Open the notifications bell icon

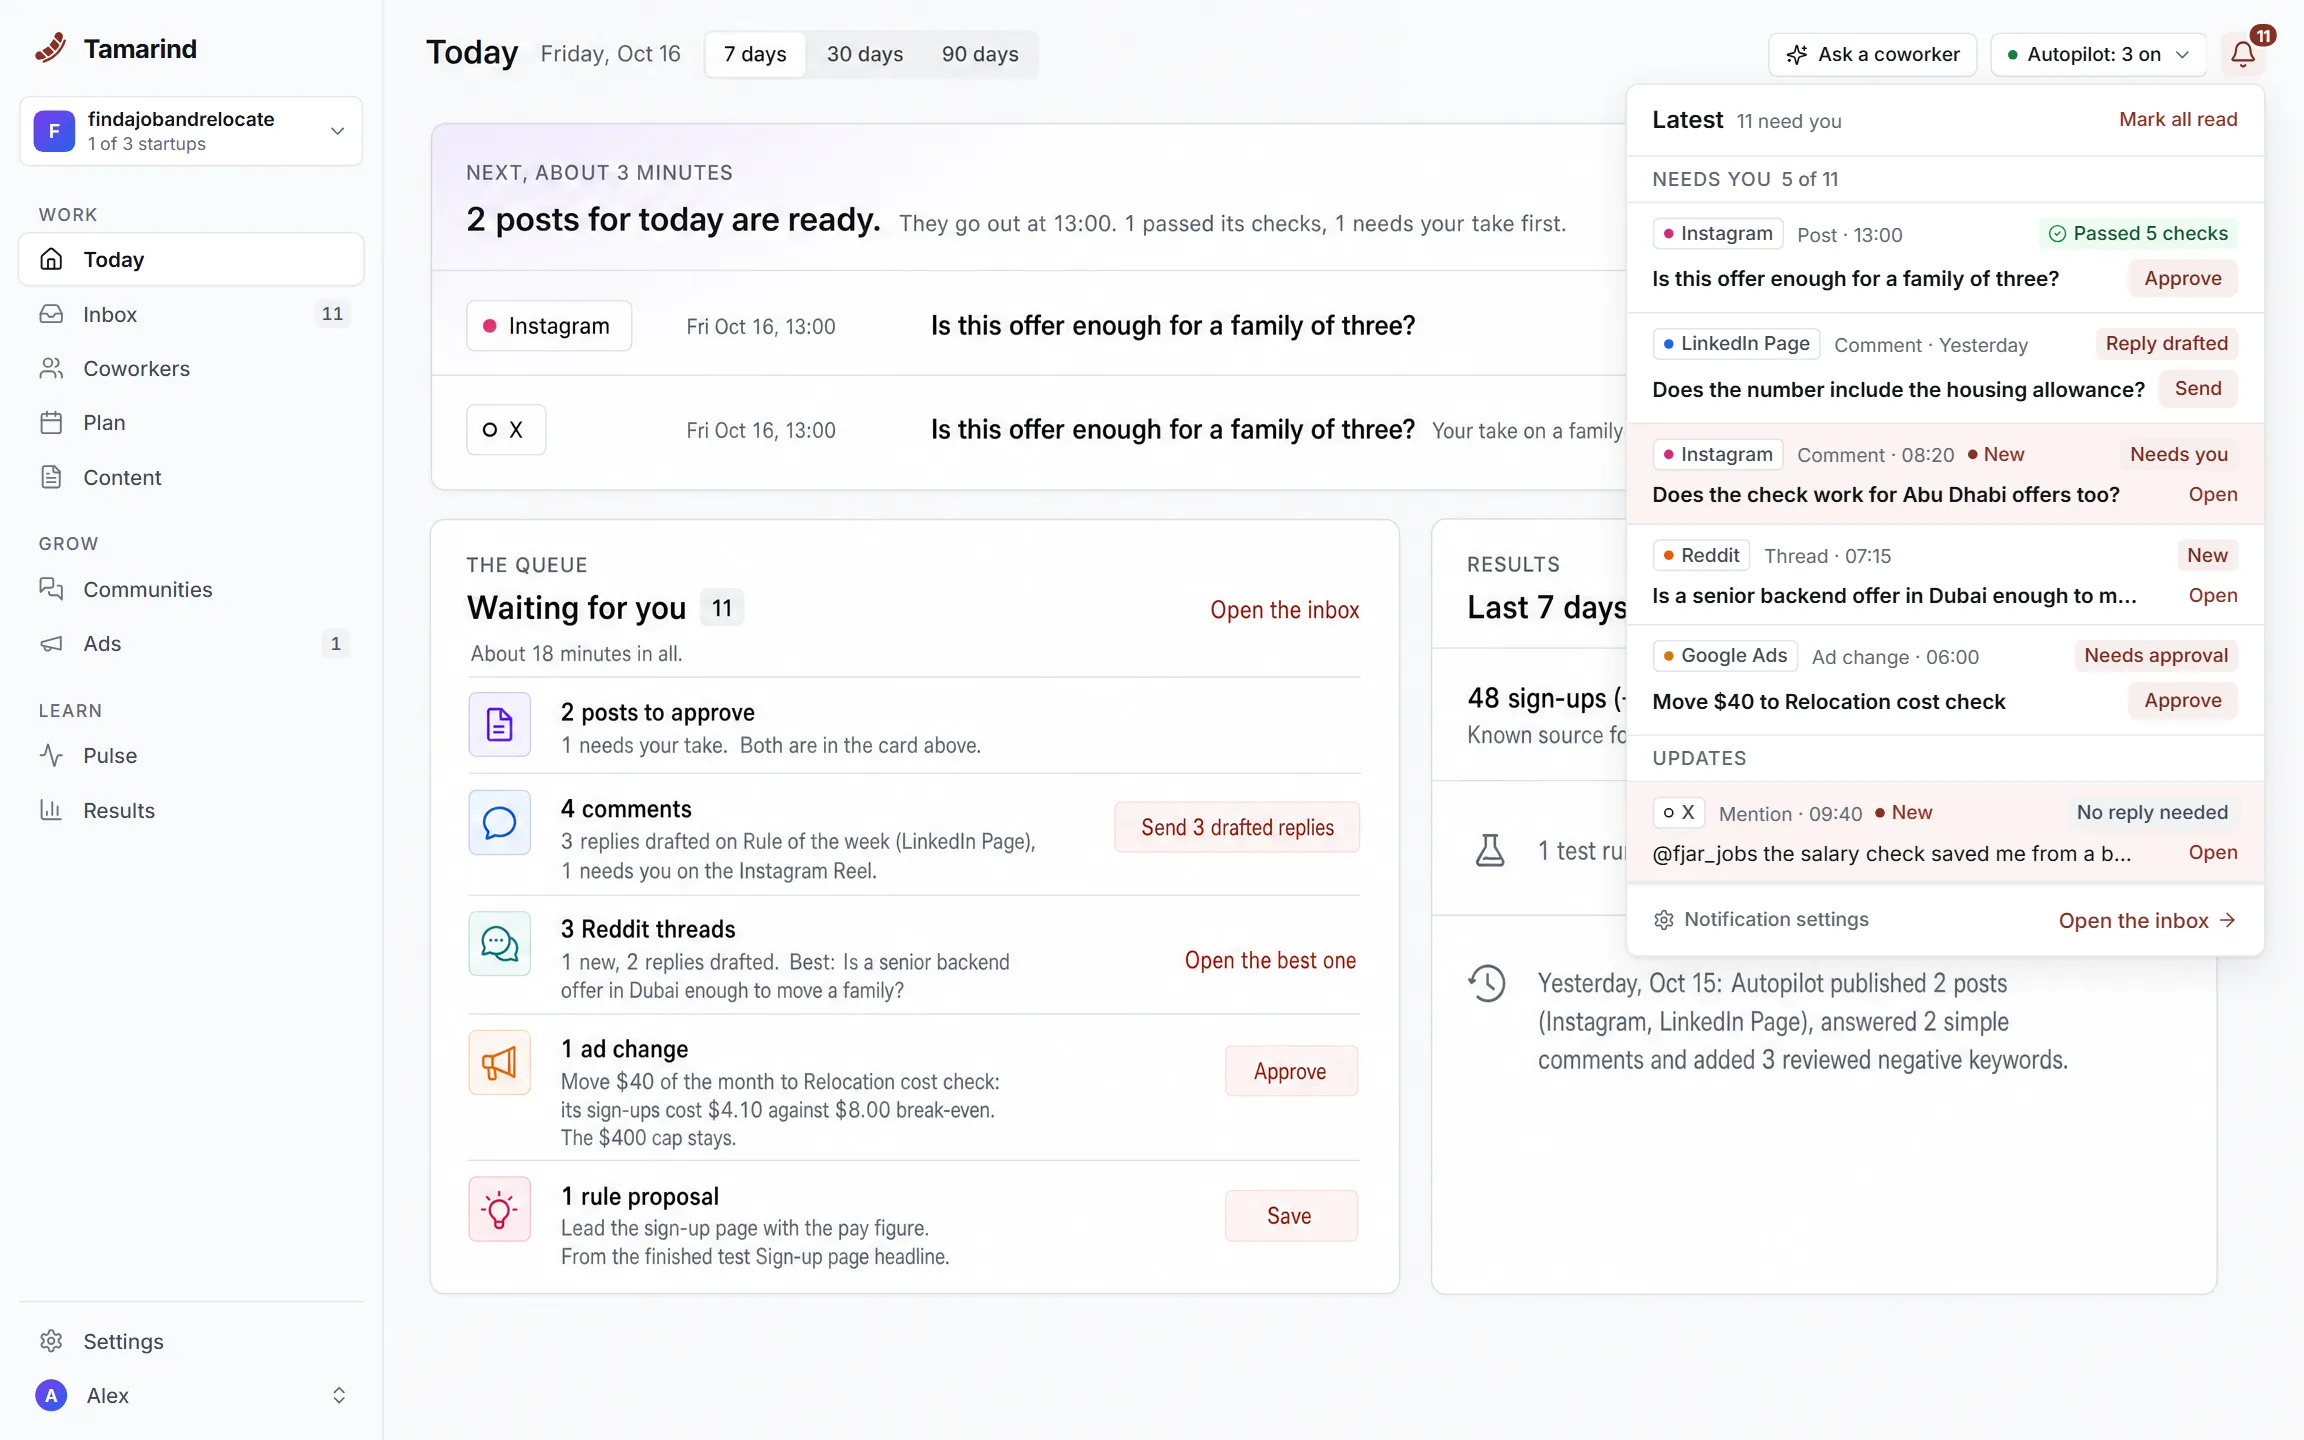pyautogui.click(x=2243, y=54)
